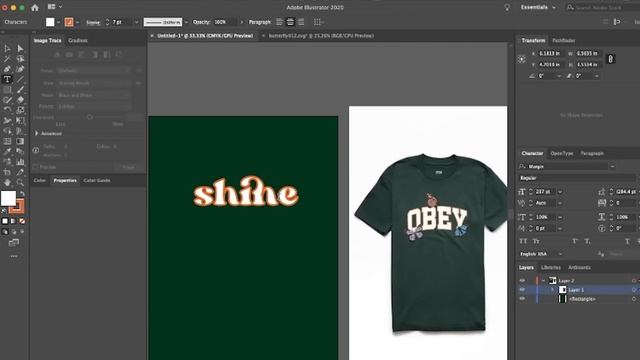This screenshot has width=640, height=360.
Task: Select the Blend tool
Action: point(20,151)
